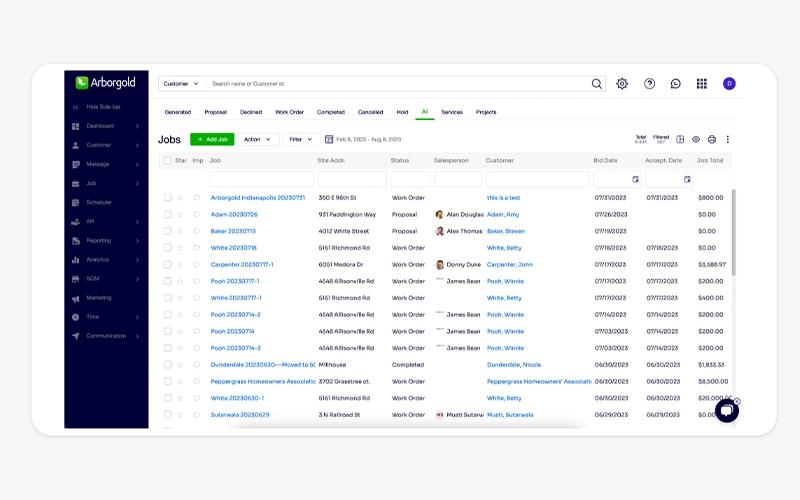Toggle Imp circle for Pooh 20230714 row

click(x=196, y=331)
